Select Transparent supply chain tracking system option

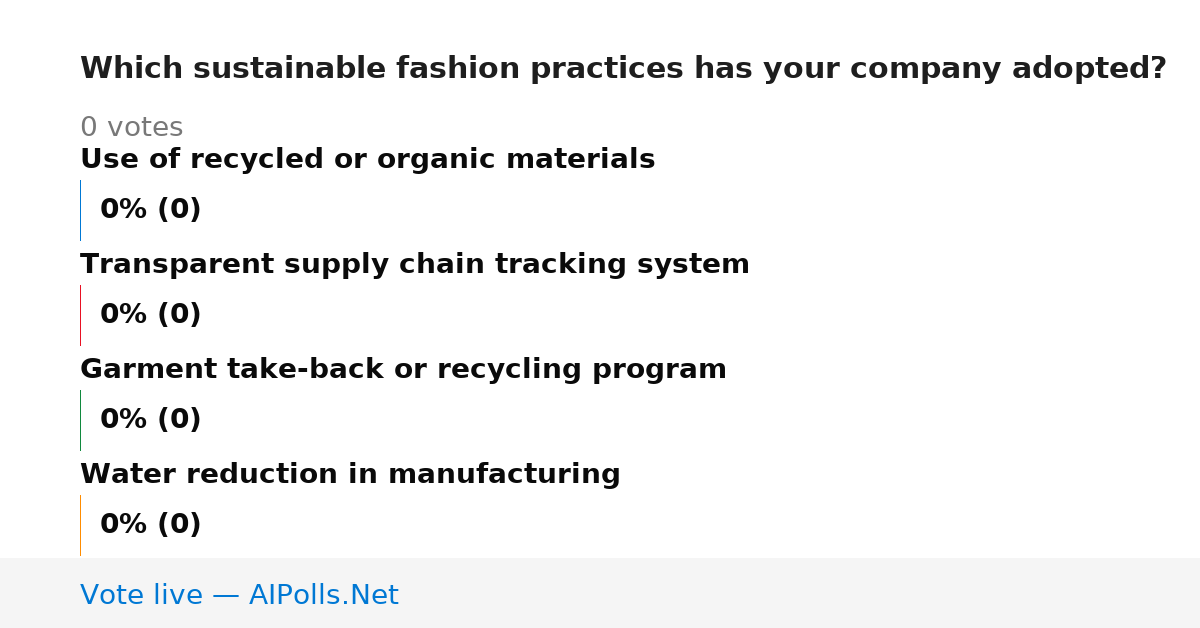[x=414, y=265]
